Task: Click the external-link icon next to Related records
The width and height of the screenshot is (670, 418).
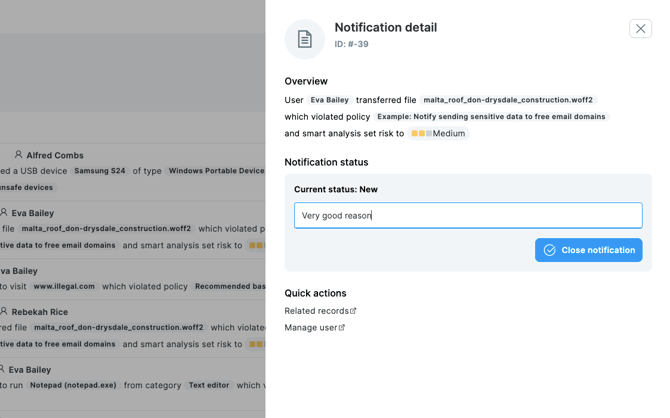Action: pos(353,311)
